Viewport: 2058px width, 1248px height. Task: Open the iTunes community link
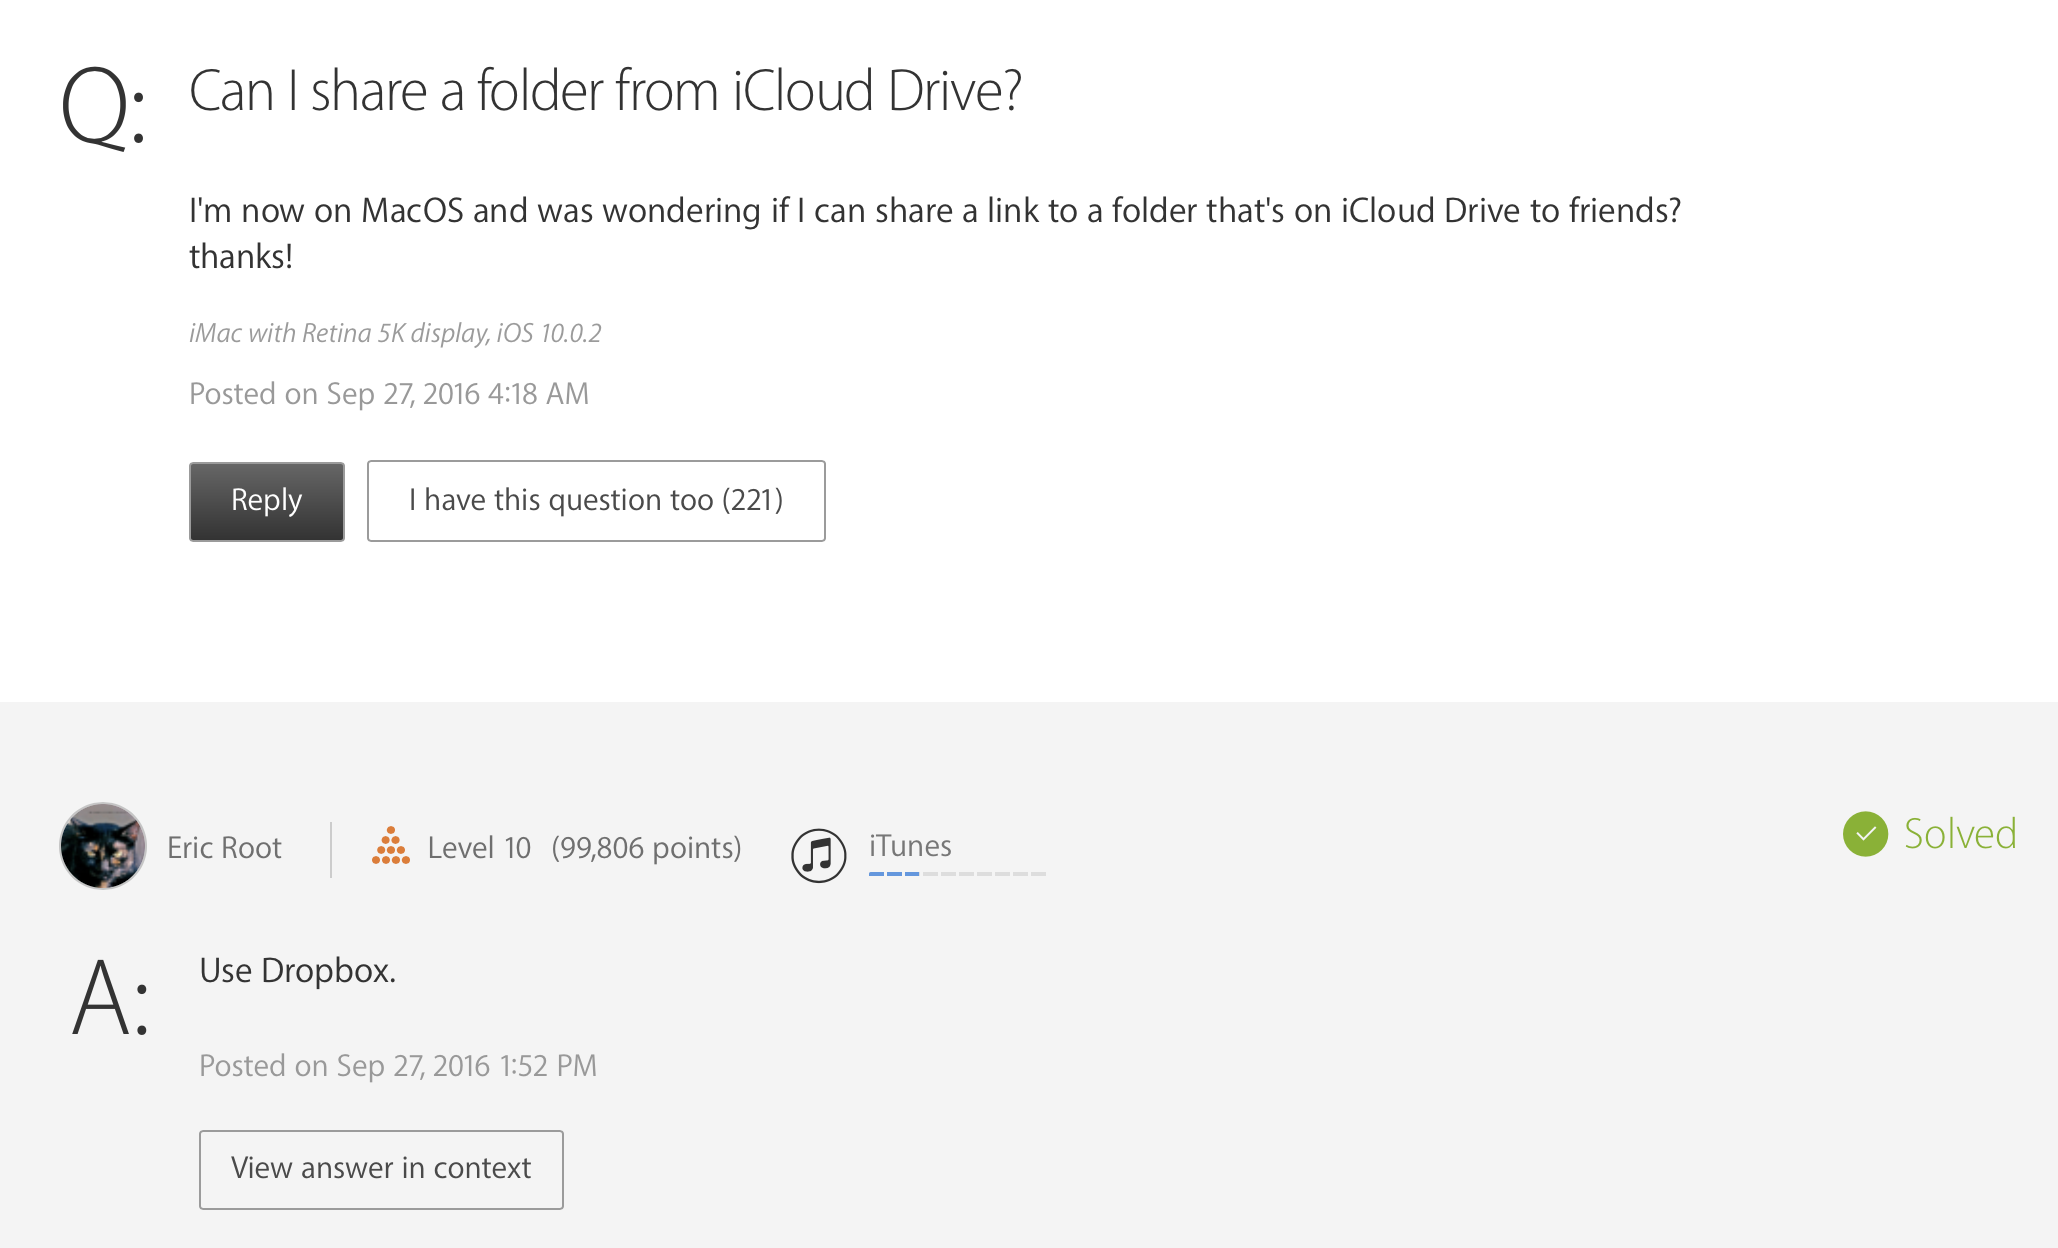pyautogui.click(x=910, y=846)
